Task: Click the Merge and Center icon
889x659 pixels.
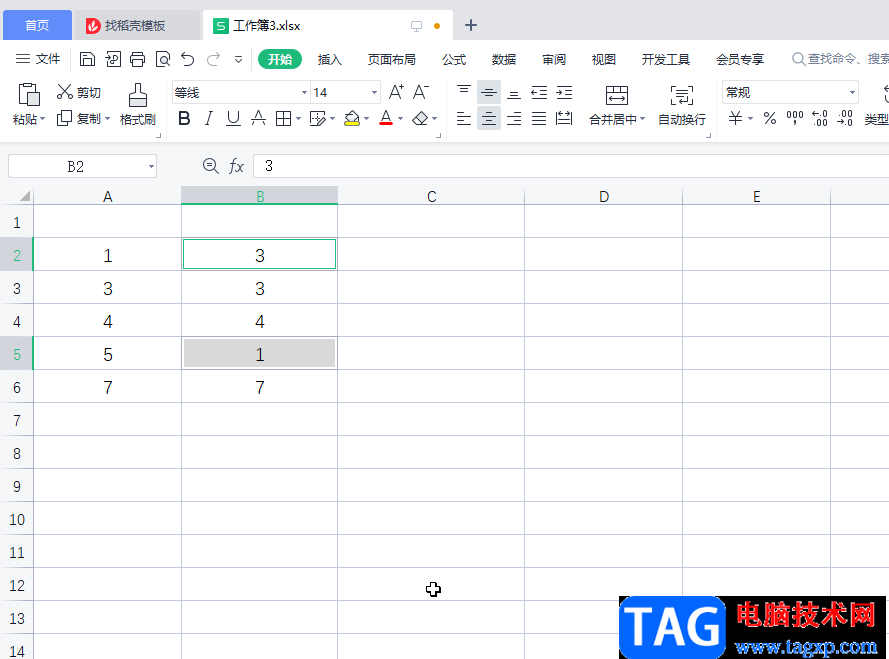Action: pos(617,95)
